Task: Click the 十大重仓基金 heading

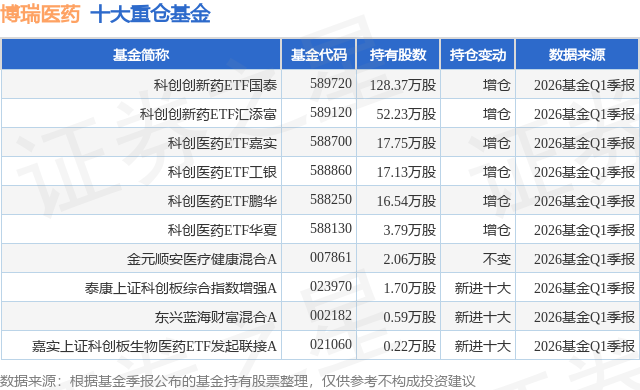Action: 150,15
